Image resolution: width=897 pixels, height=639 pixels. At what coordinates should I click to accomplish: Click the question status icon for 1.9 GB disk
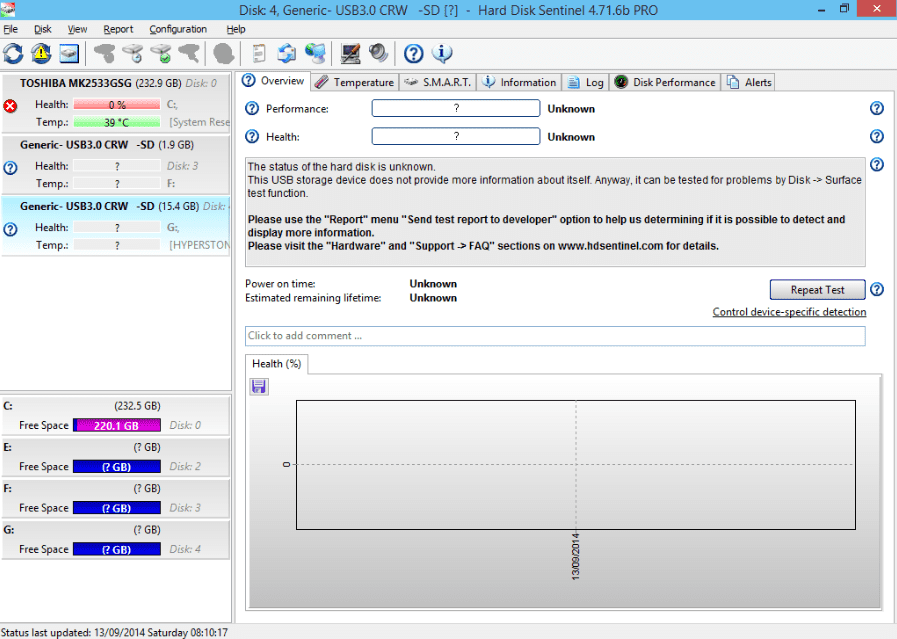(10, 168)
